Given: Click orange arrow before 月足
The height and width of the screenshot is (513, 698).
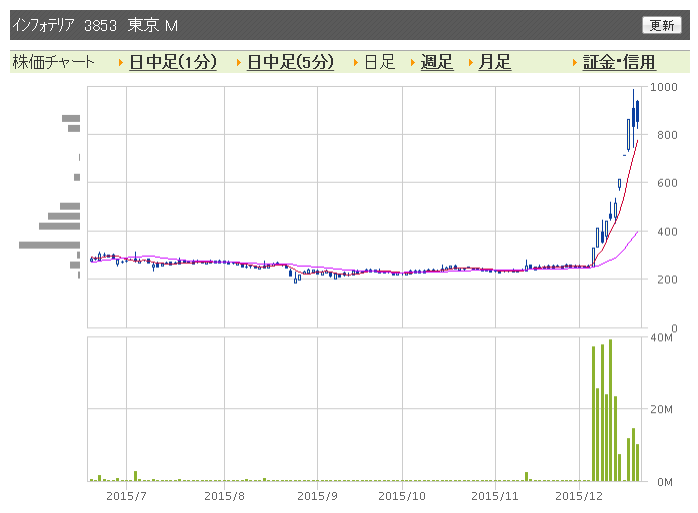Looking at the screenshot, I should pyautogui.click(x=471, y=63).
